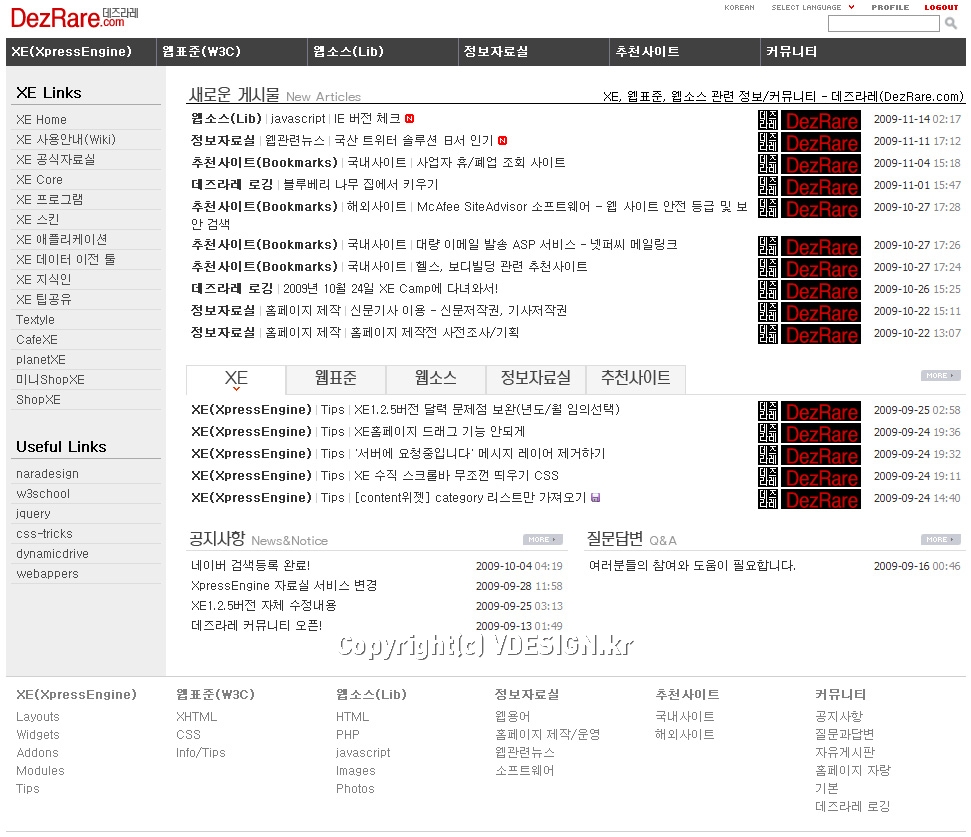The image size is (971, 837).
Task: Open article IE 버전 체크
Action: [x=367, y=118]
